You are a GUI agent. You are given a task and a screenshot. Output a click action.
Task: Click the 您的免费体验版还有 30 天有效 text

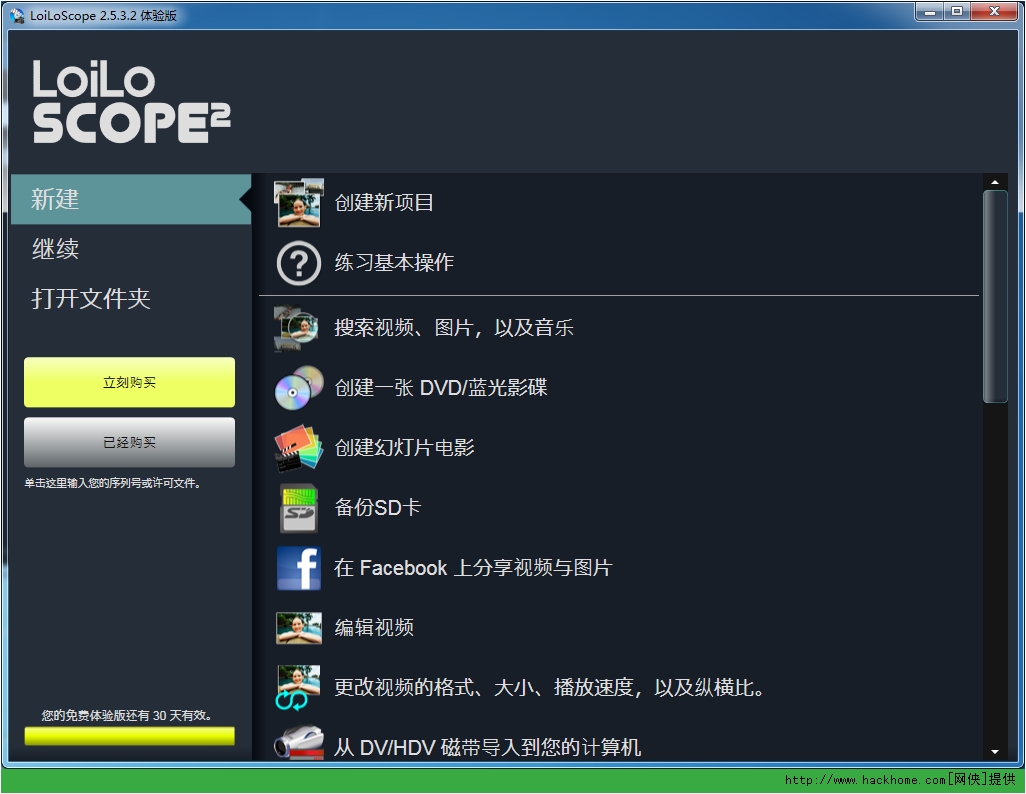[x=126, y=715]
